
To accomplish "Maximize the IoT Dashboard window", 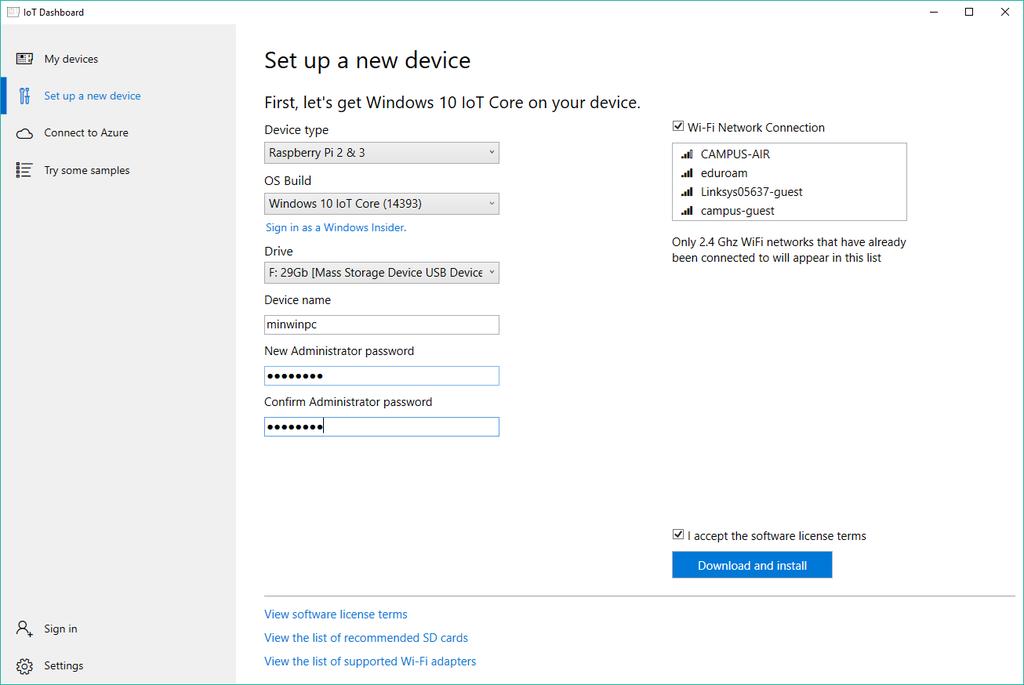I will [x=969, y=12].
